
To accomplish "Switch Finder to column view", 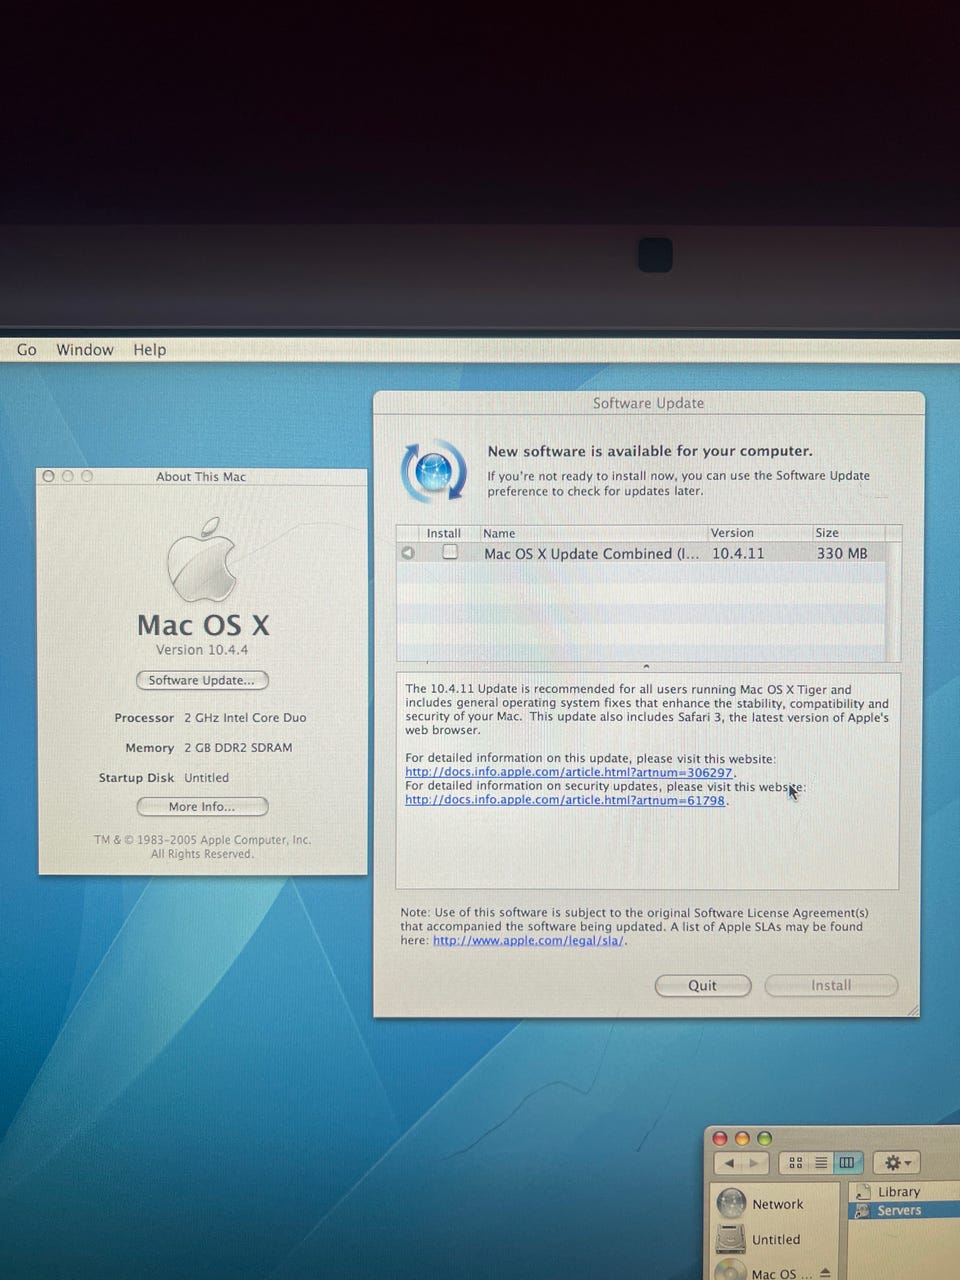I will [847, 1163].
